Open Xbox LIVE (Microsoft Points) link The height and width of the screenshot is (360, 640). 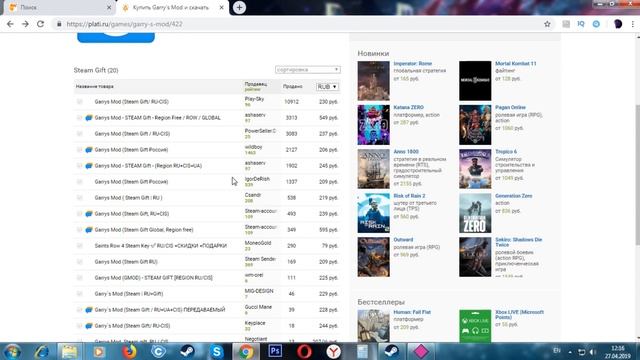pos(519,315)
